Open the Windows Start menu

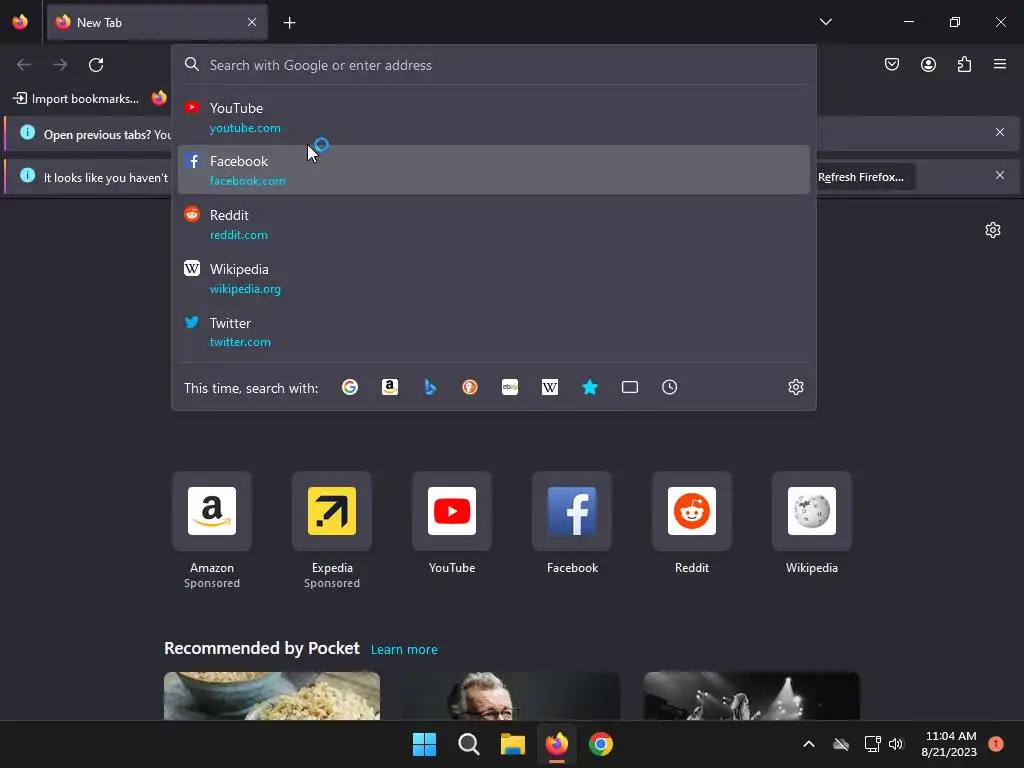tap(424, 744)
